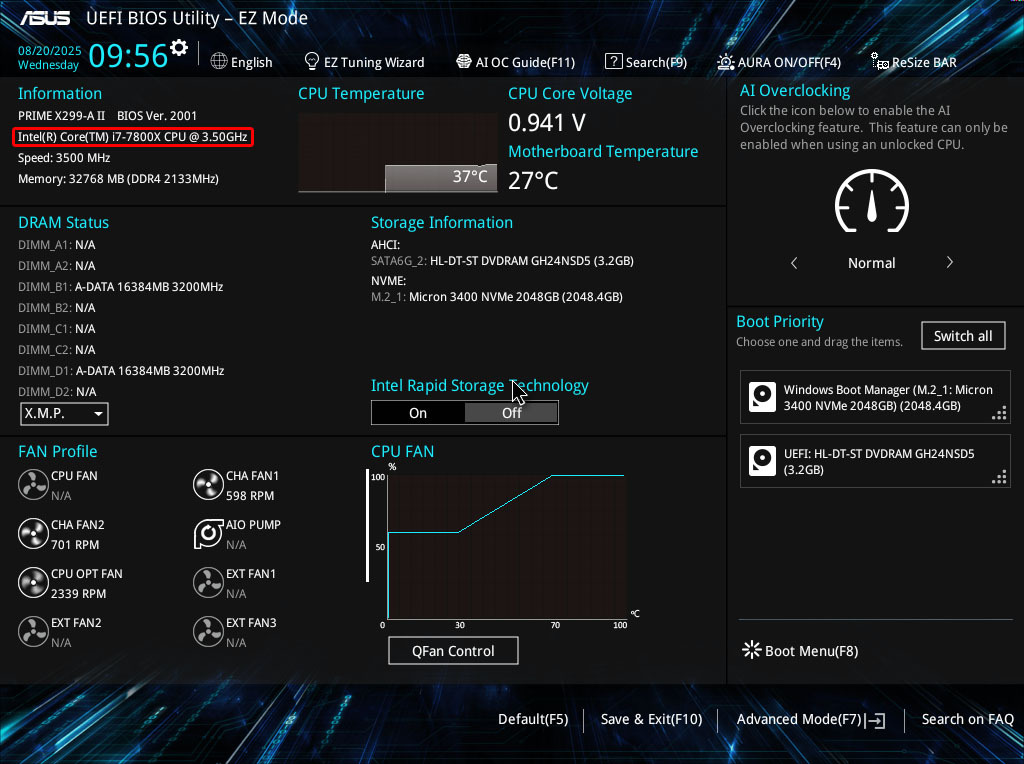Click DIMM_D1 A-DATA 16384MB entry
This screenshot has height=764, width=1024.
[121, 371]
